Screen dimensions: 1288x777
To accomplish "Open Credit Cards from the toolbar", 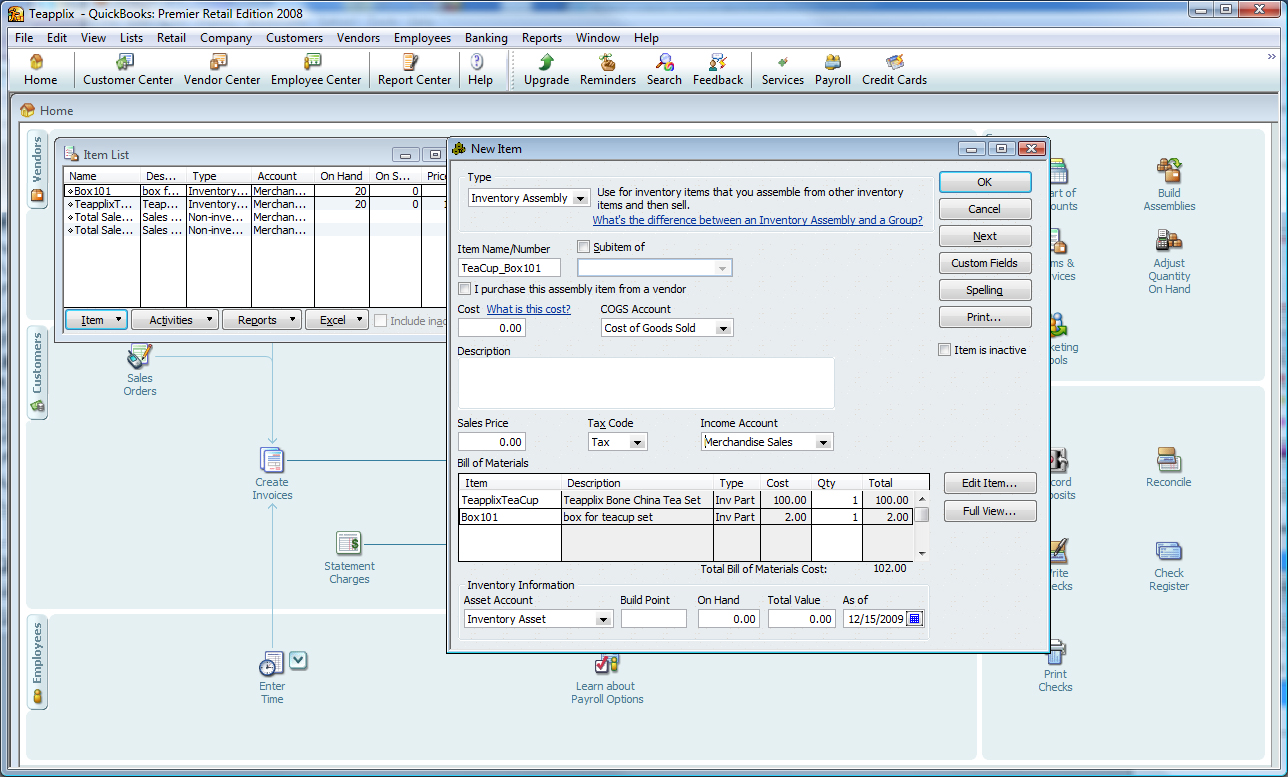I will pos(895,69).
